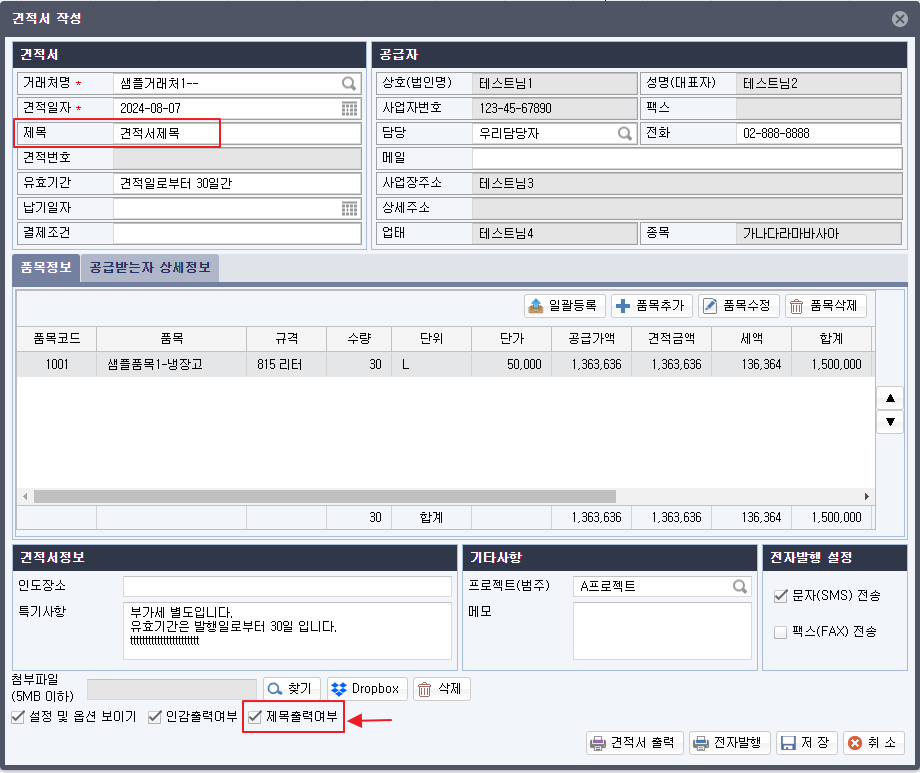Click the search icon in 거래처명 field
This screenshot has height=773, width=920.
349,83
